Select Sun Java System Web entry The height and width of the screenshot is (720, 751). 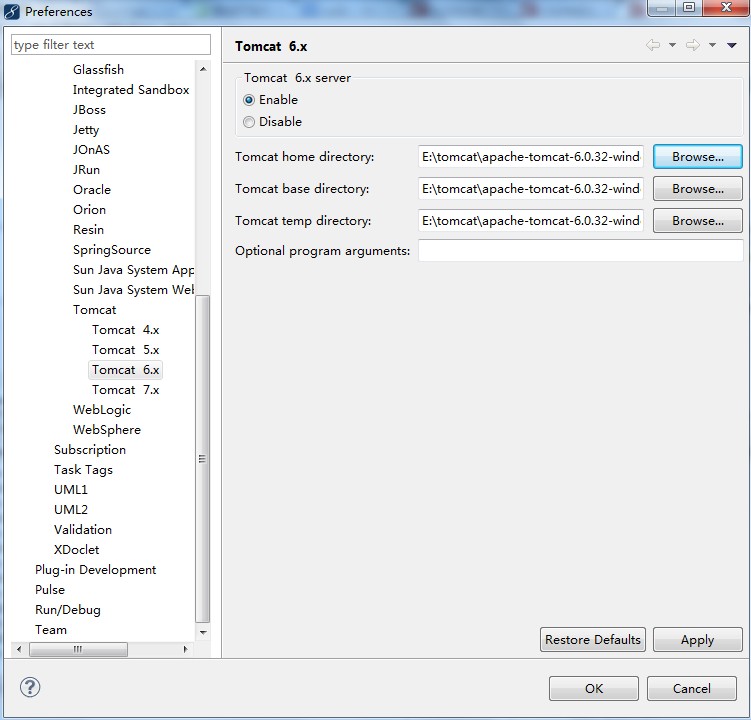134,290
